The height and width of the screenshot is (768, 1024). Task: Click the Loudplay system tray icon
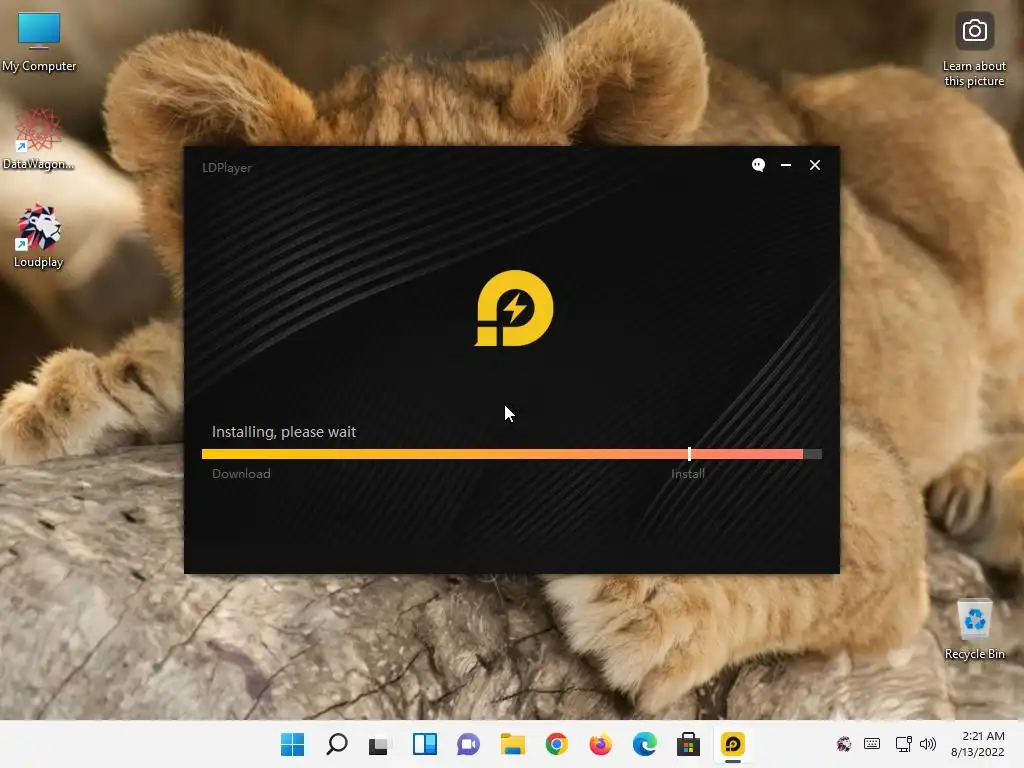coord(844,744)
